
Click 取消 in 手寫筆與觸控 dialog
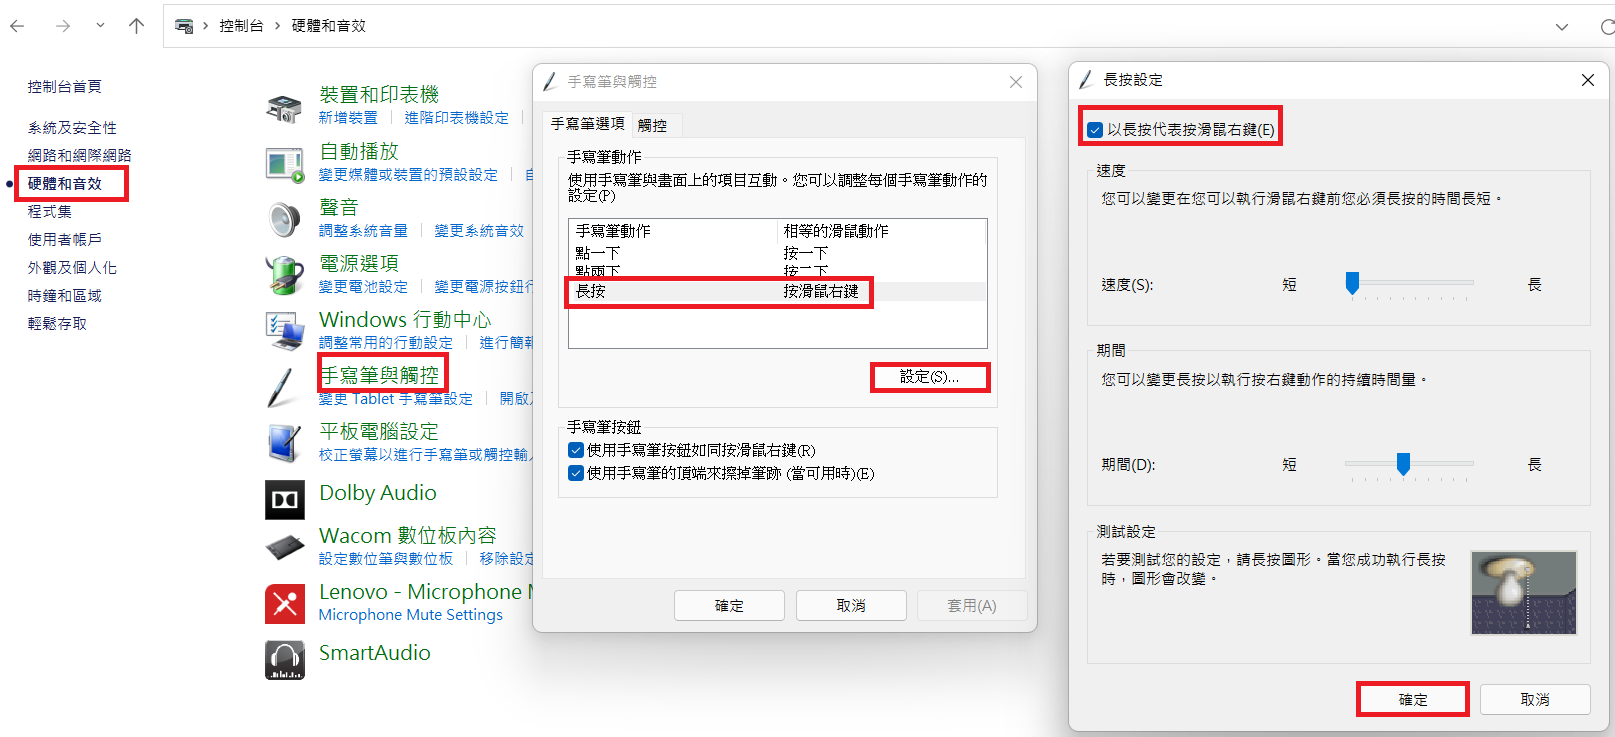pos(851,606)
